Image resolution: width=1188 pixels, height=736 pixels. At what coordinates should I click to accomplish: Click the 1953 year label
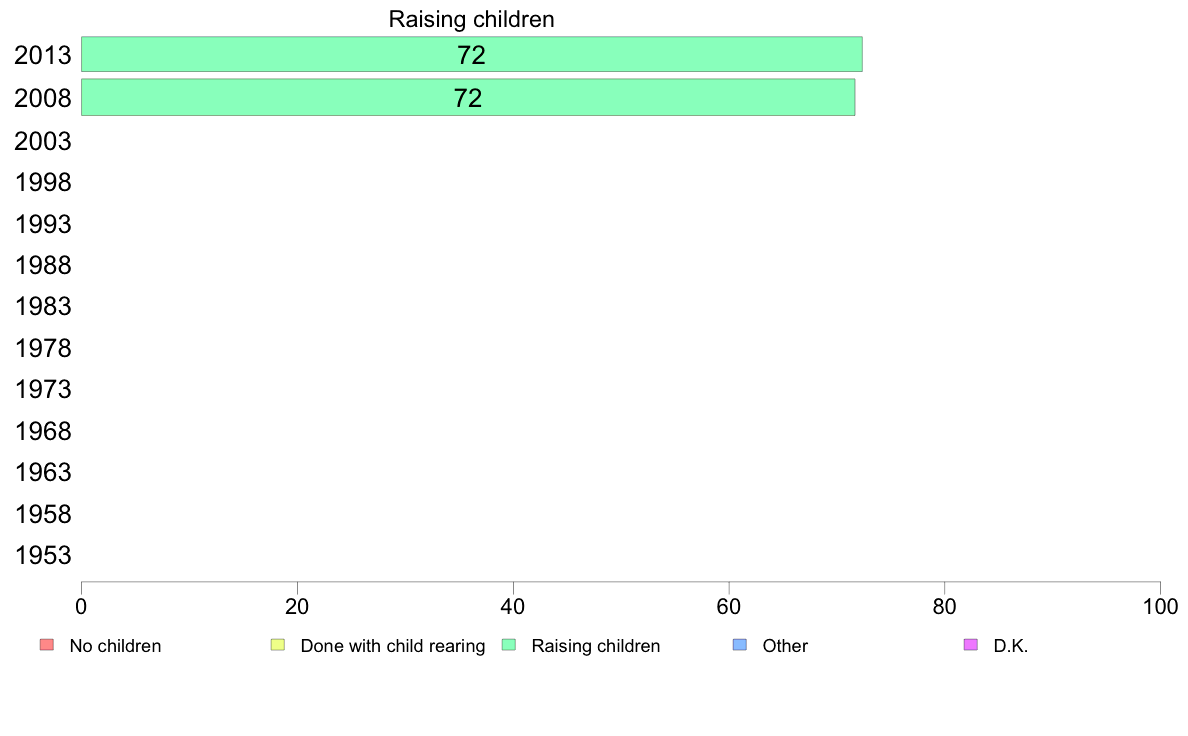(x=42, y=555)
